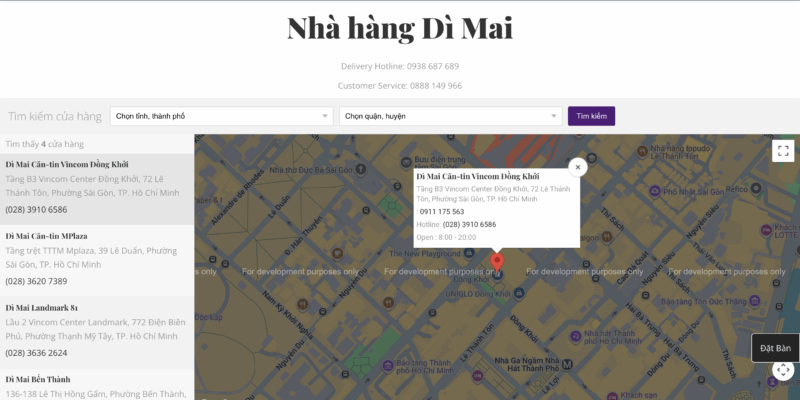Viewport: 800px width, 400px height.
Task: Select the Nhà thờ Đức Bà church icon
Action: (x=361, y=169)
